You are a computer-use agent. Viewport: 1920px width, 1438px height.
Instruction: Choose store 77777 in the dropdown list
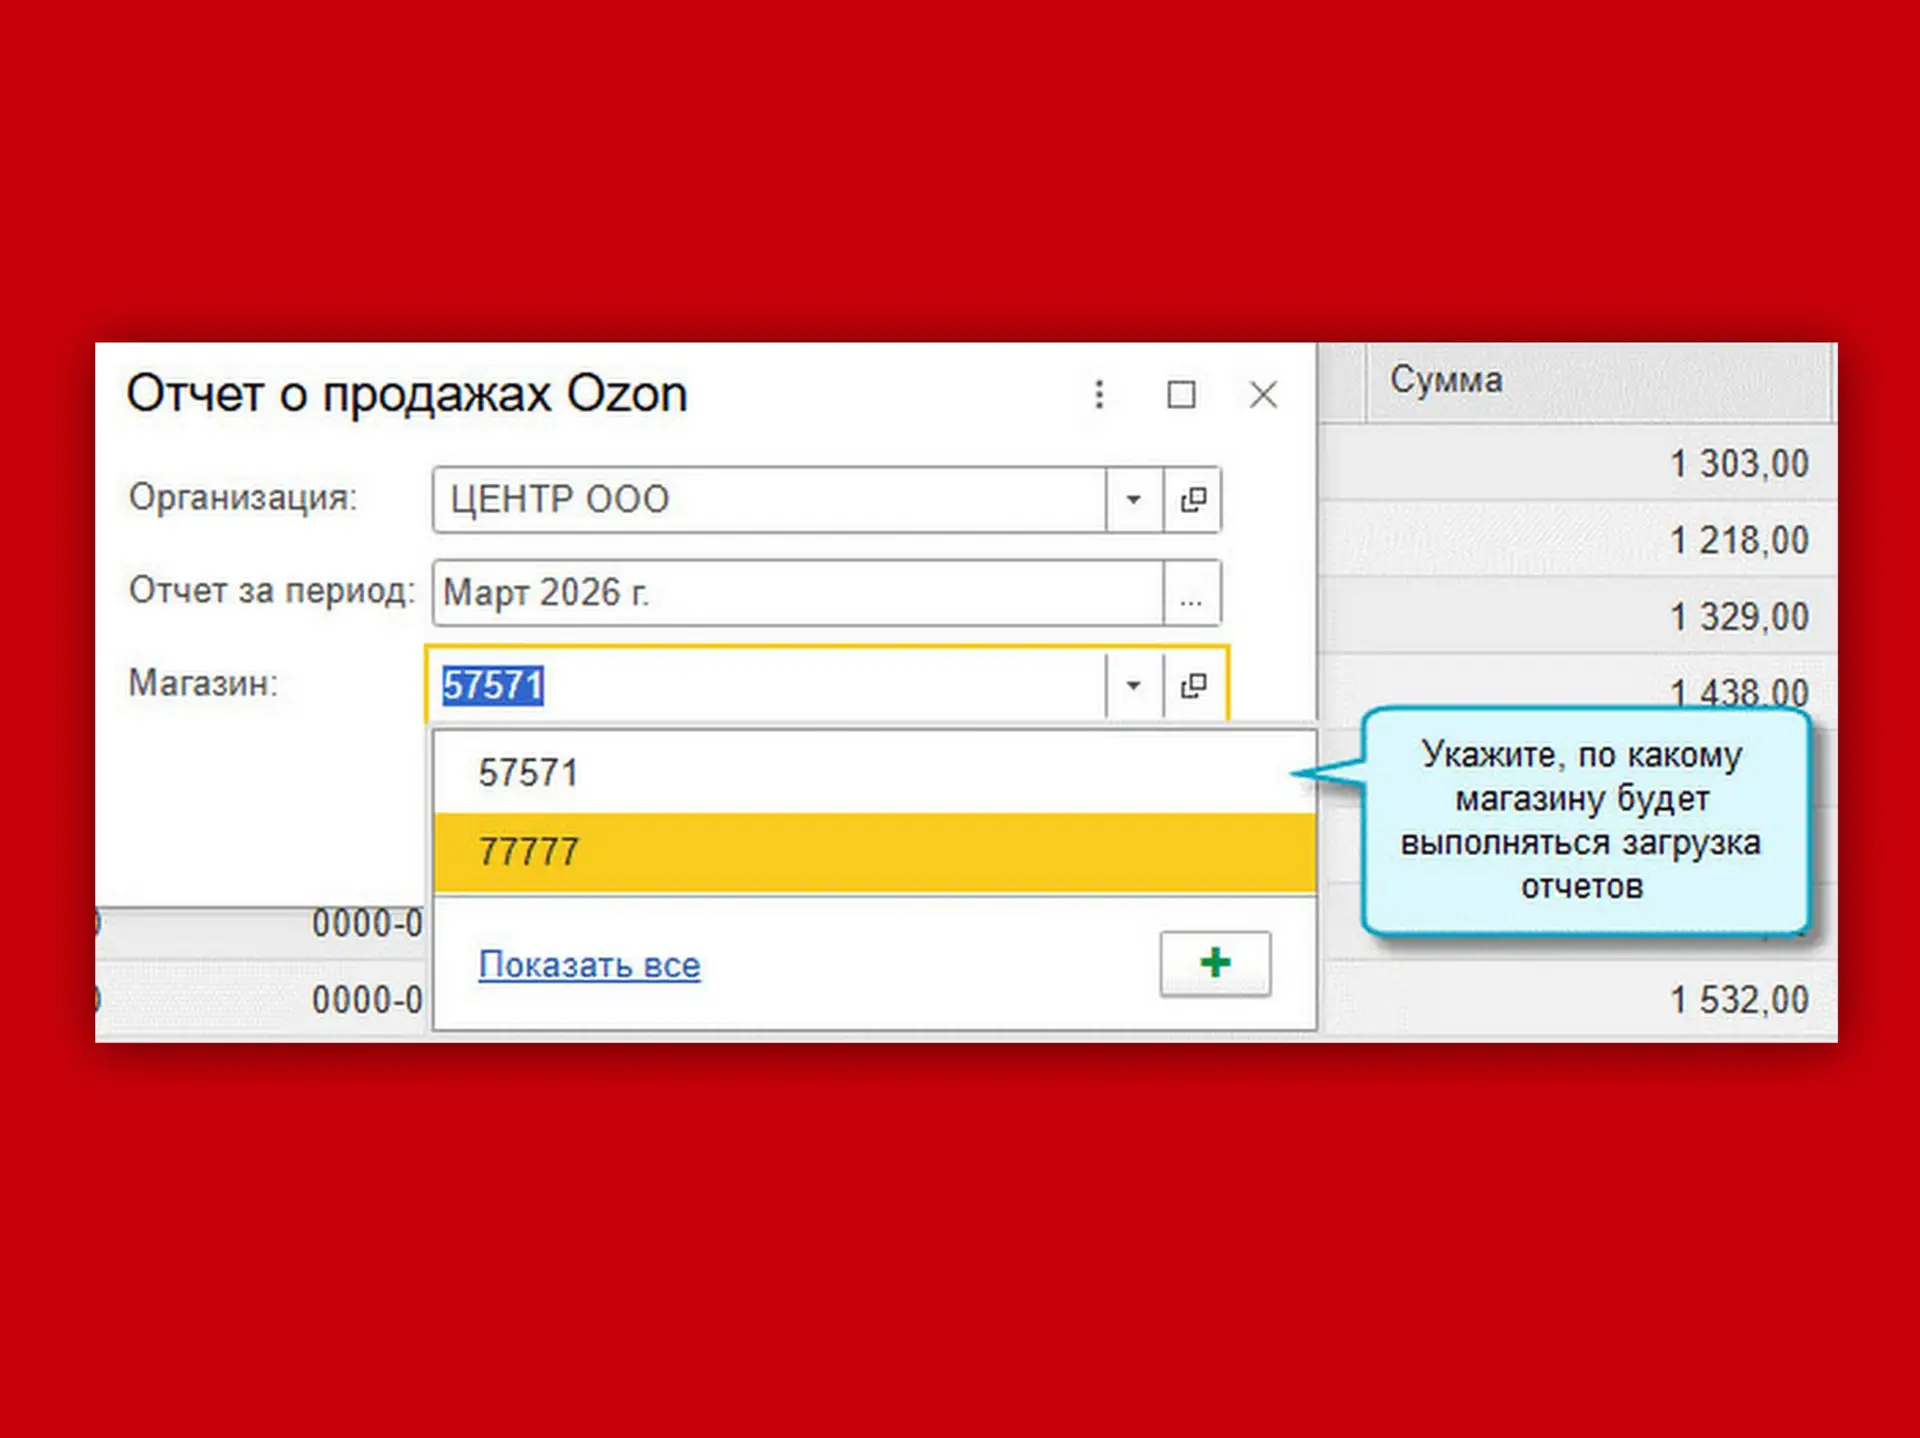pos(875,852)
